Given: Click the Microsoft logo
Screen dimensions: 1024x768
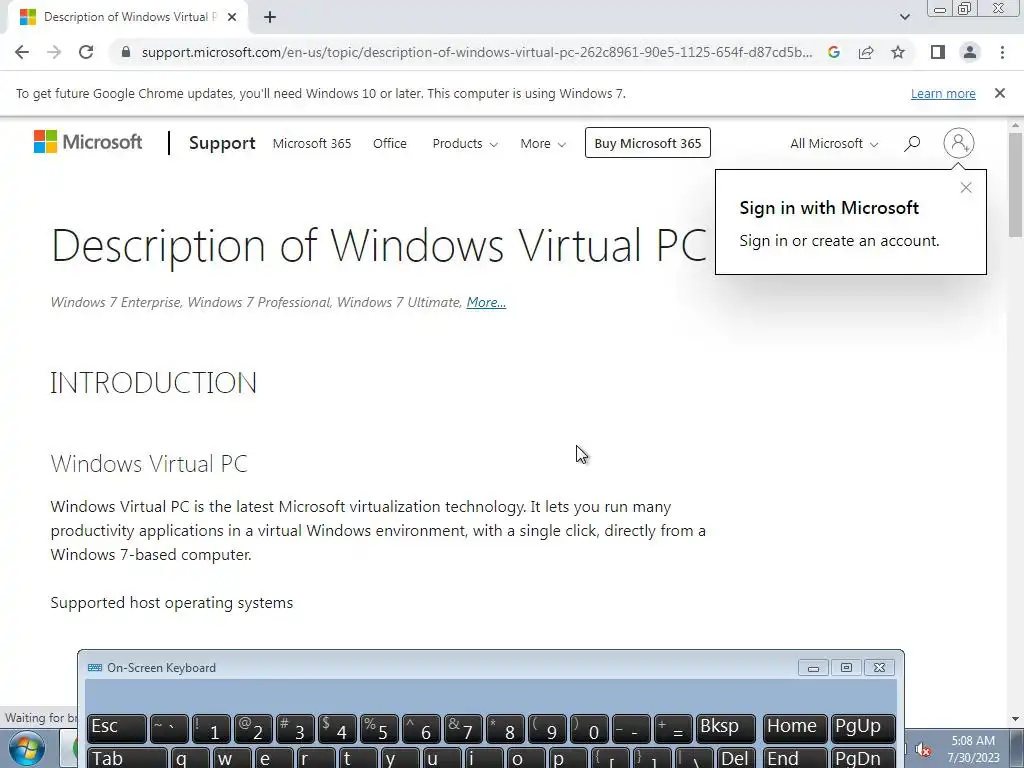Looking at the screenshot, I should point(88,142).
